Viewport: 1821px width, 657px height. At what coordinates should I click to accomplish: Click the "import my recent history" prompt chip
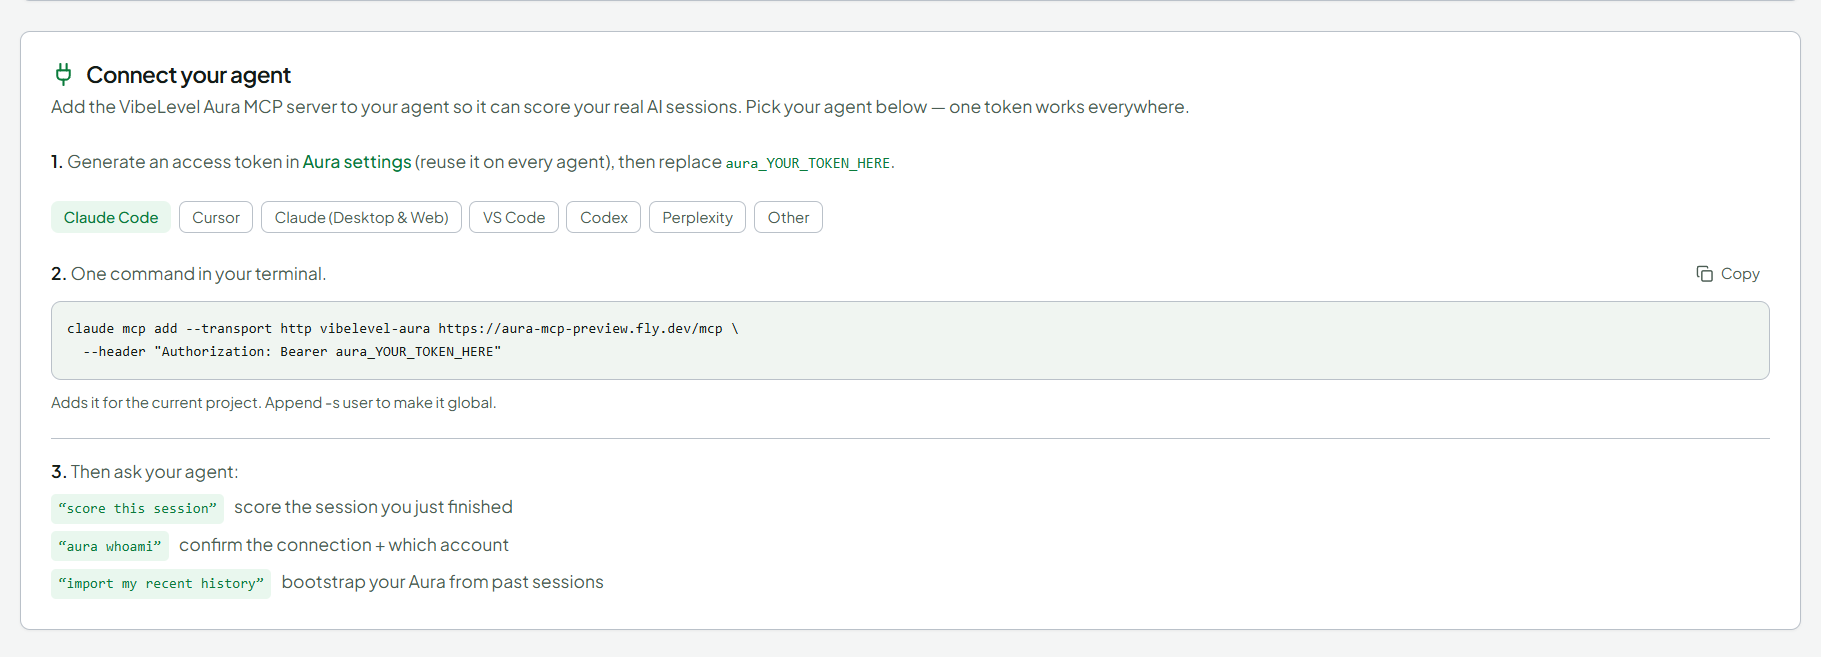161,583
